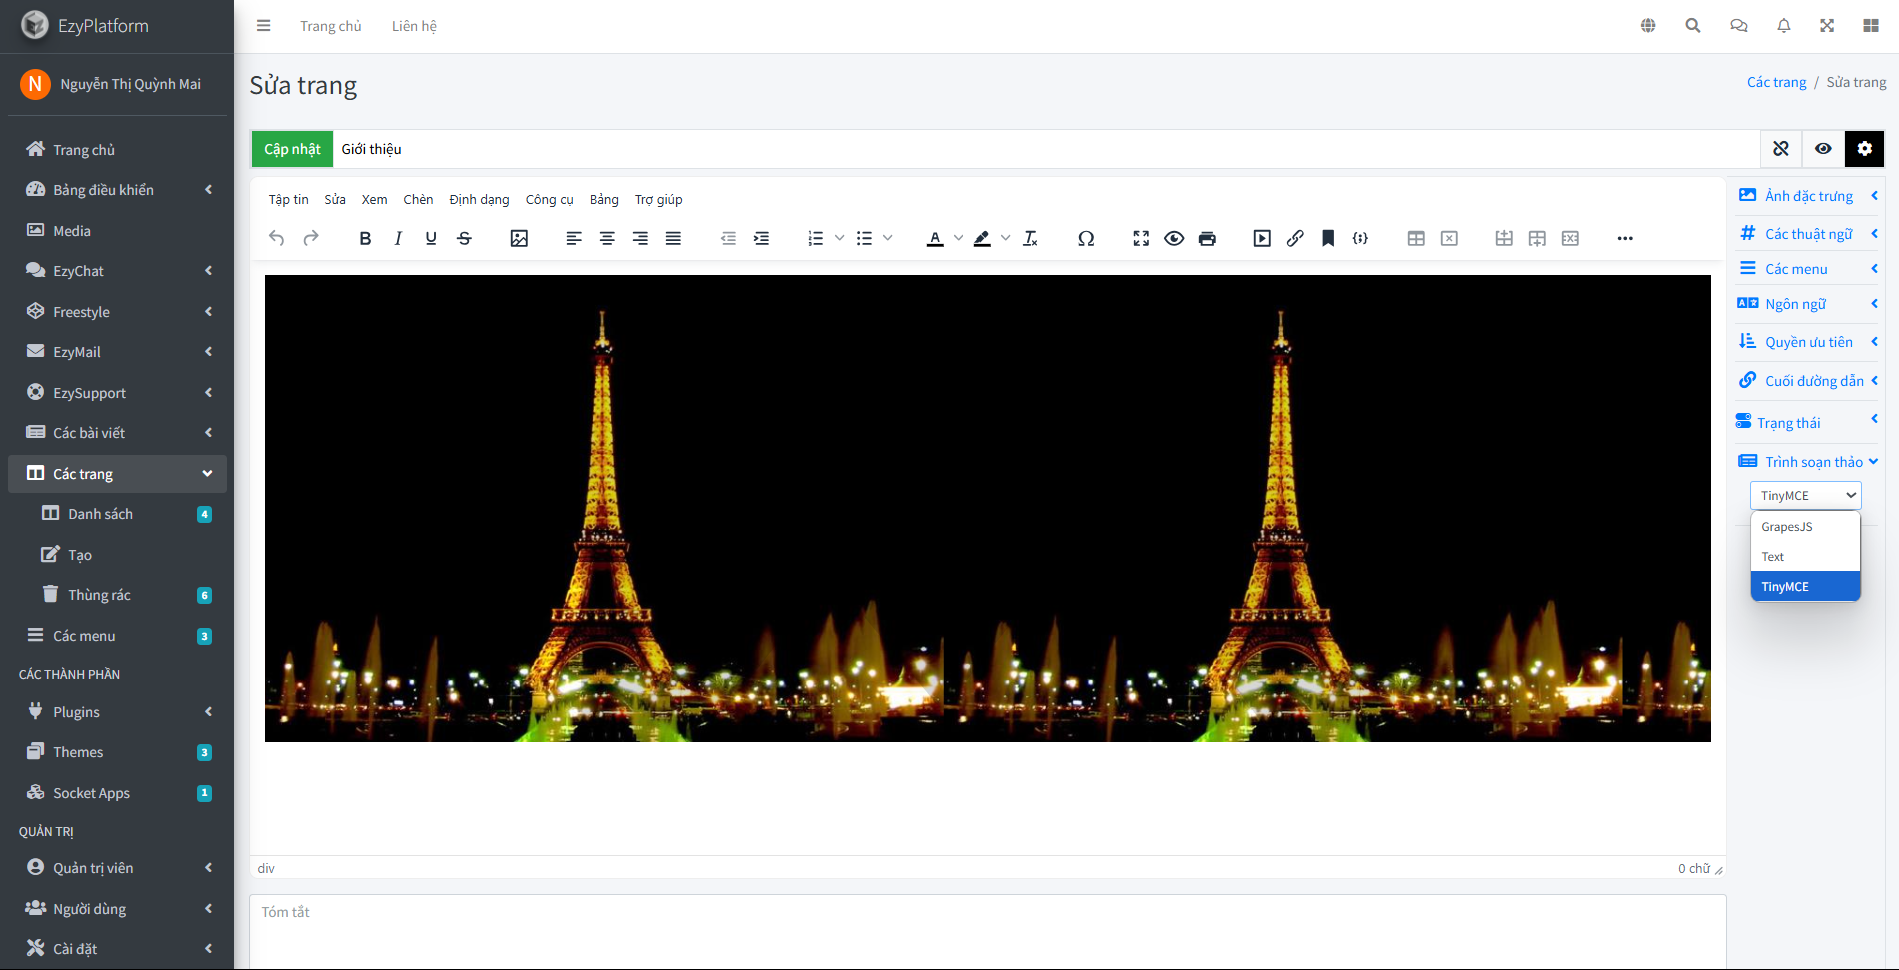Open the Sửa editor menu

335,199
